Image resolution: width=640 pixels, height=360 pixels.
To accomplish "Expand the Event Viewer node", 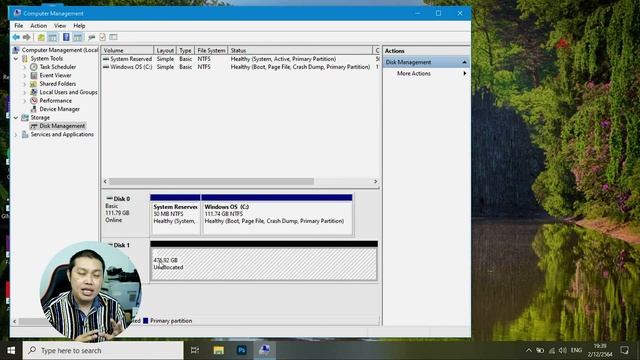I will pyautogui.click(x=25, y=76).
